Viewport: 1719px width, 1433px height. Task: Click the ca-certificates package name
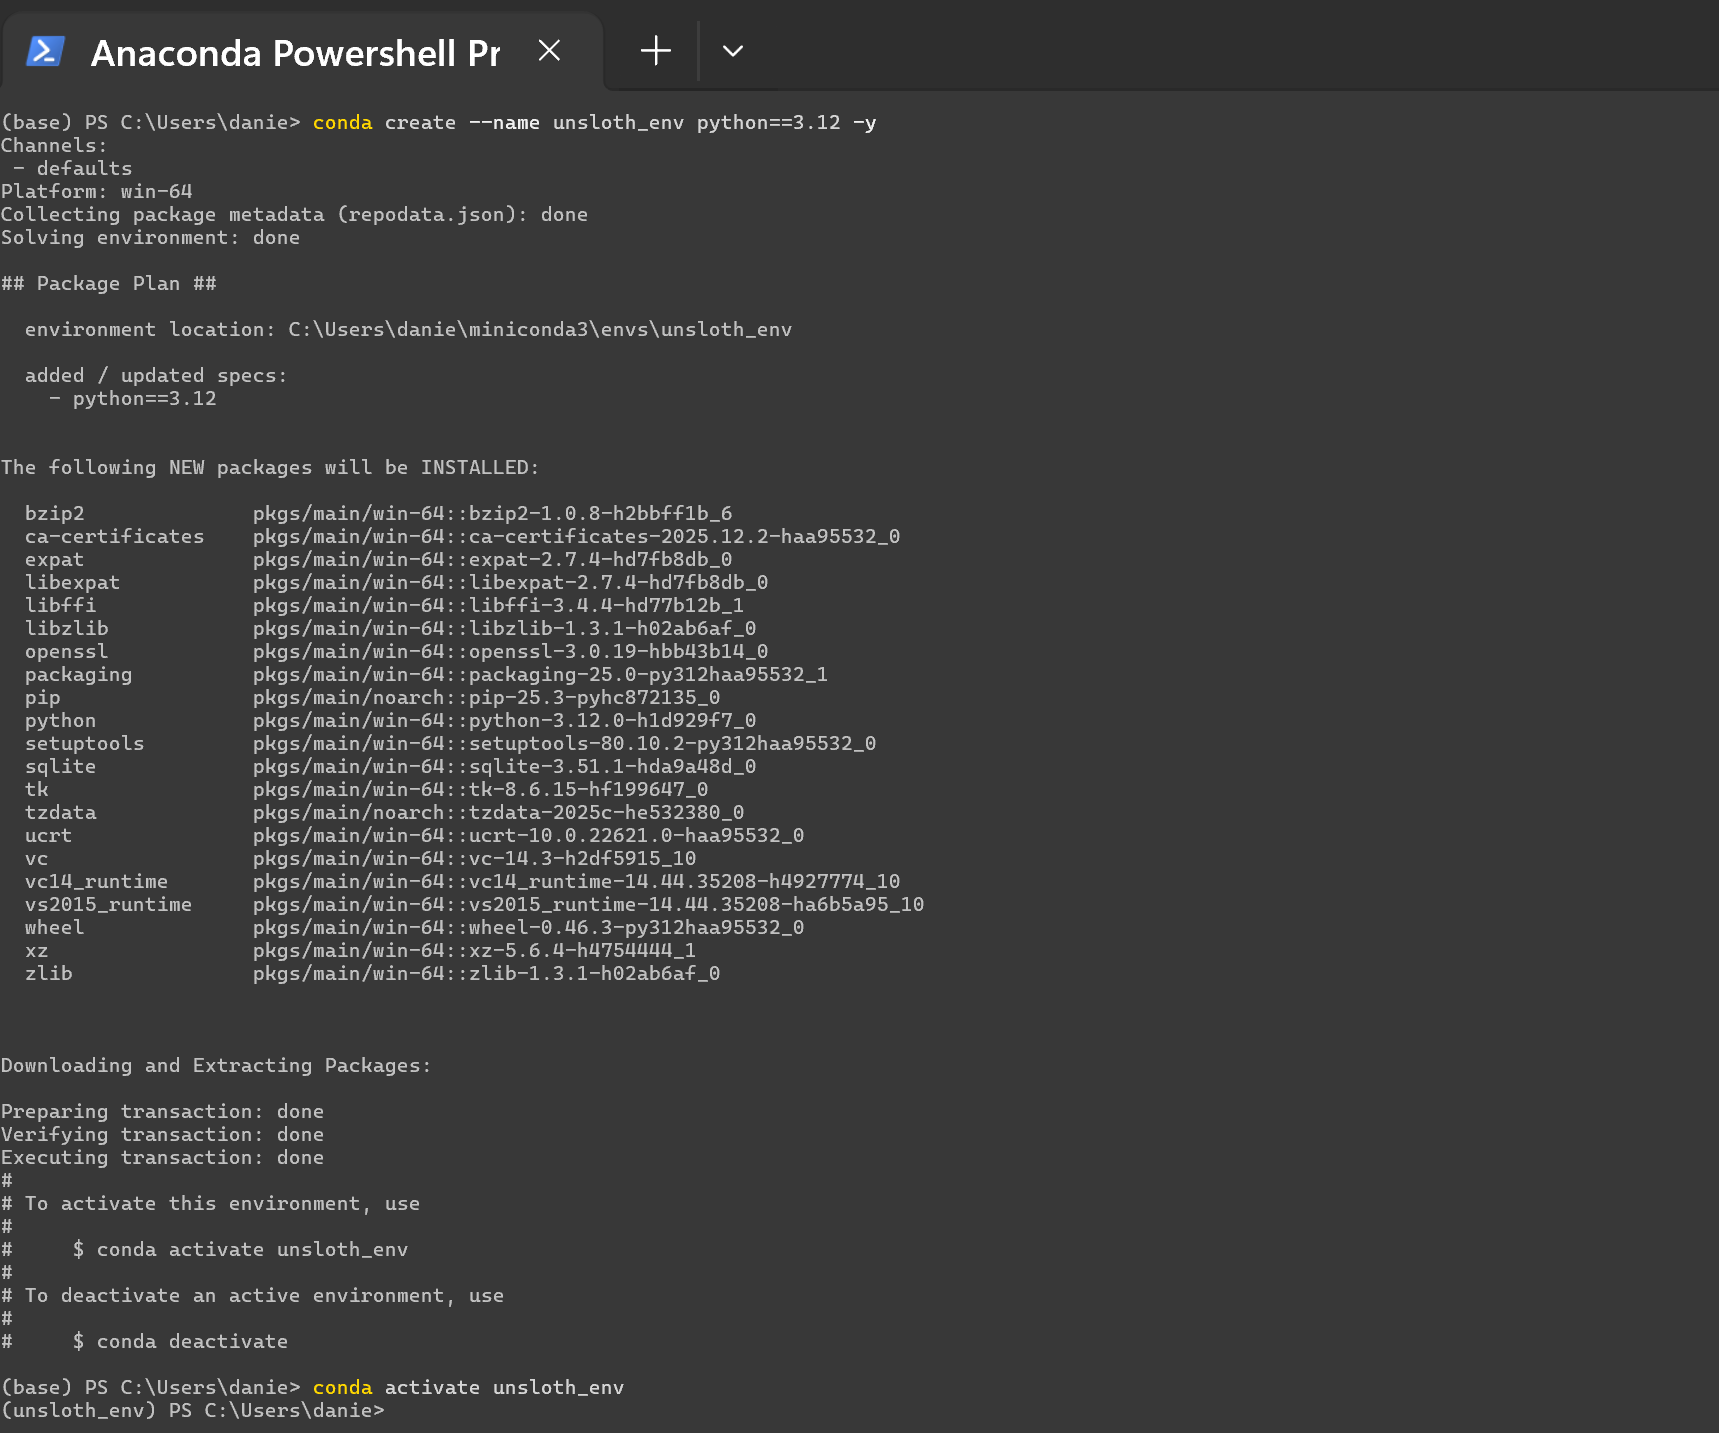[114, 537]
